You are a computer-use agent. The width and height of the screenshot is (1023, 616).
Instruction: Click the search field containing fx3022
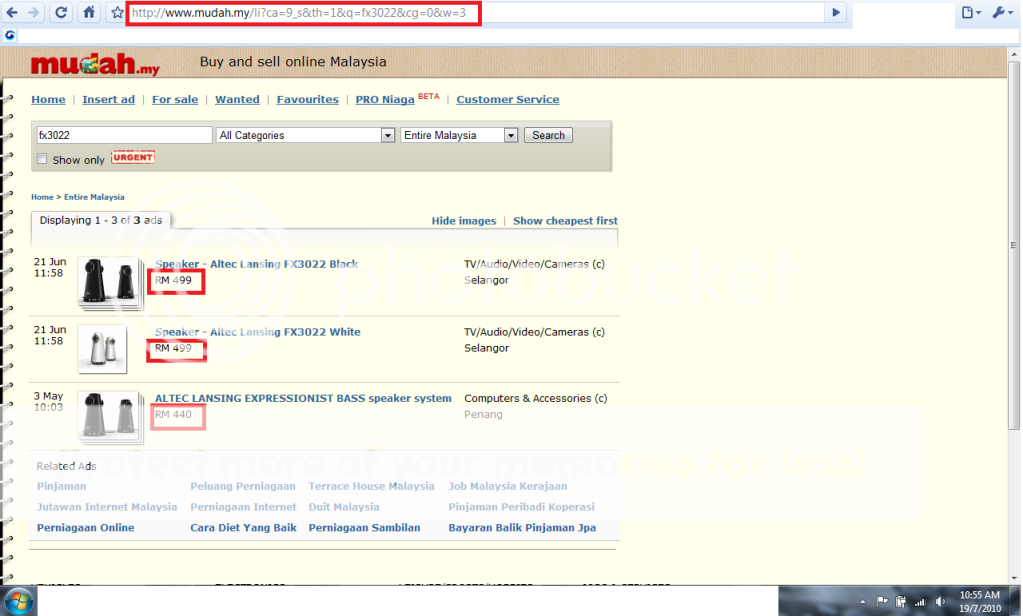[x=124, y=135]
